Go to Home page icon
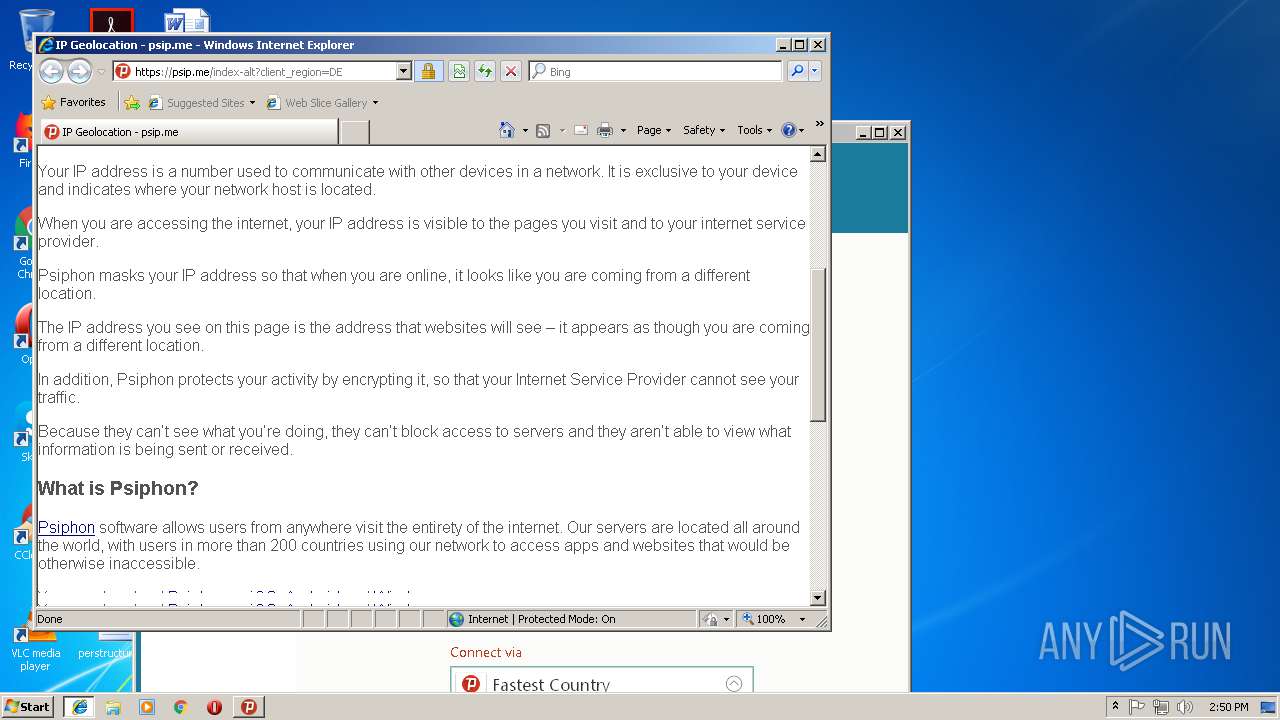The width and height of the screenshot is (1280, 720). (x=507, y=130)
